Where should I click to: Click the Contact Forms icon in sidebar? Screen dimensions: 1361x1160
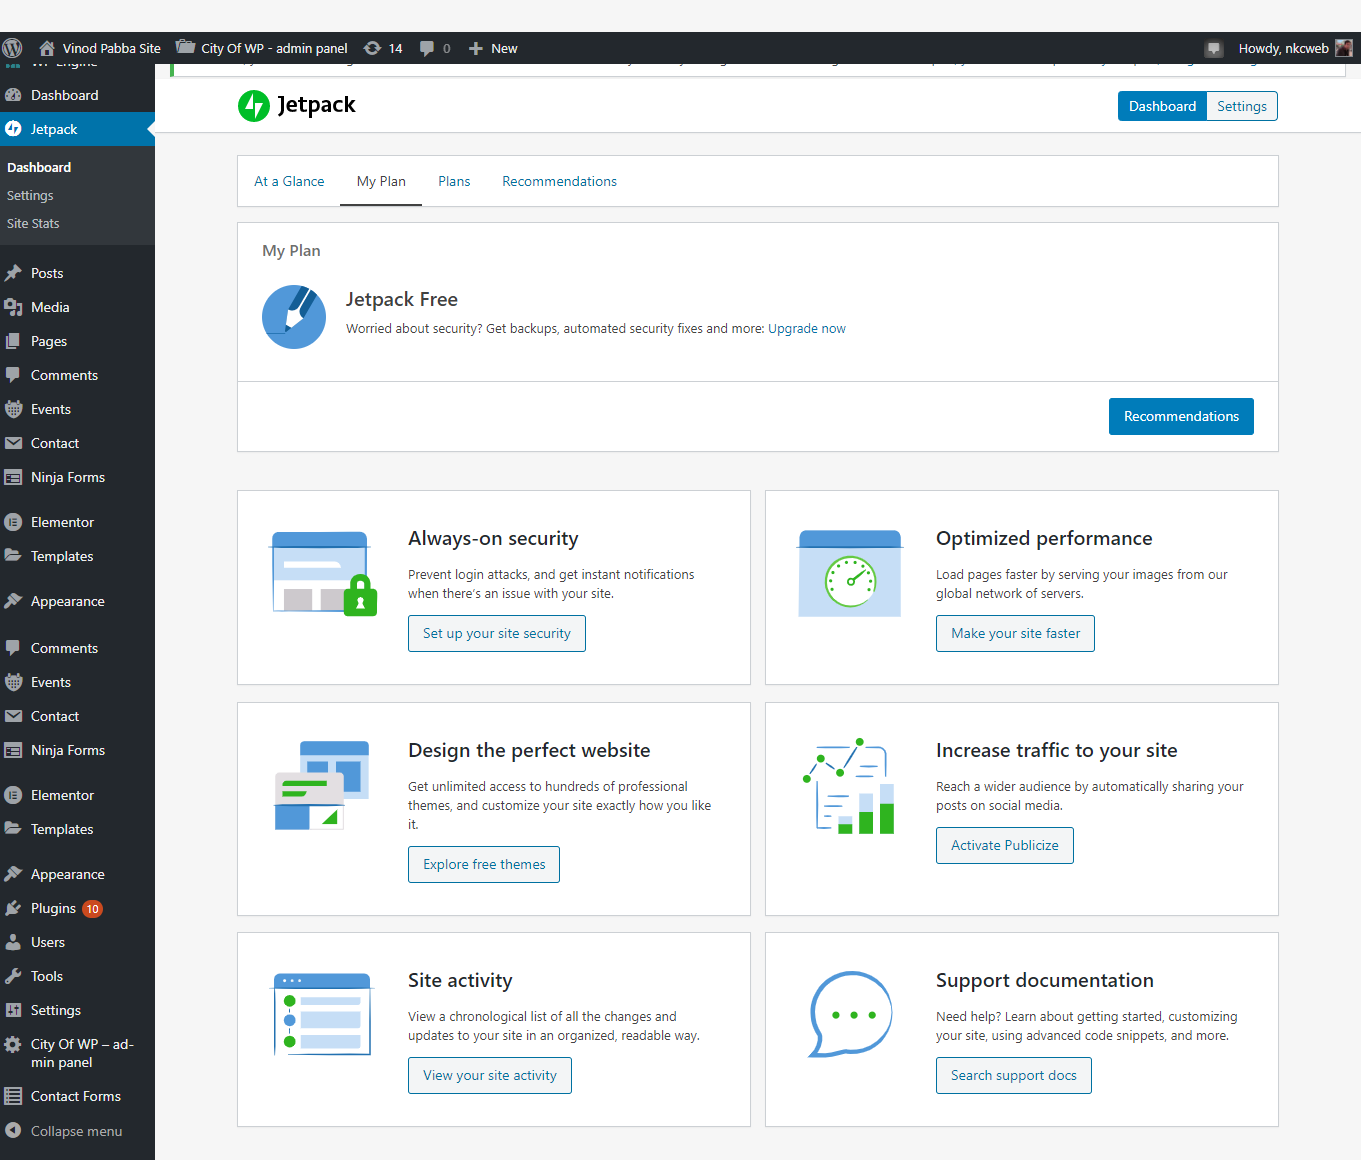click(13, 1096)
